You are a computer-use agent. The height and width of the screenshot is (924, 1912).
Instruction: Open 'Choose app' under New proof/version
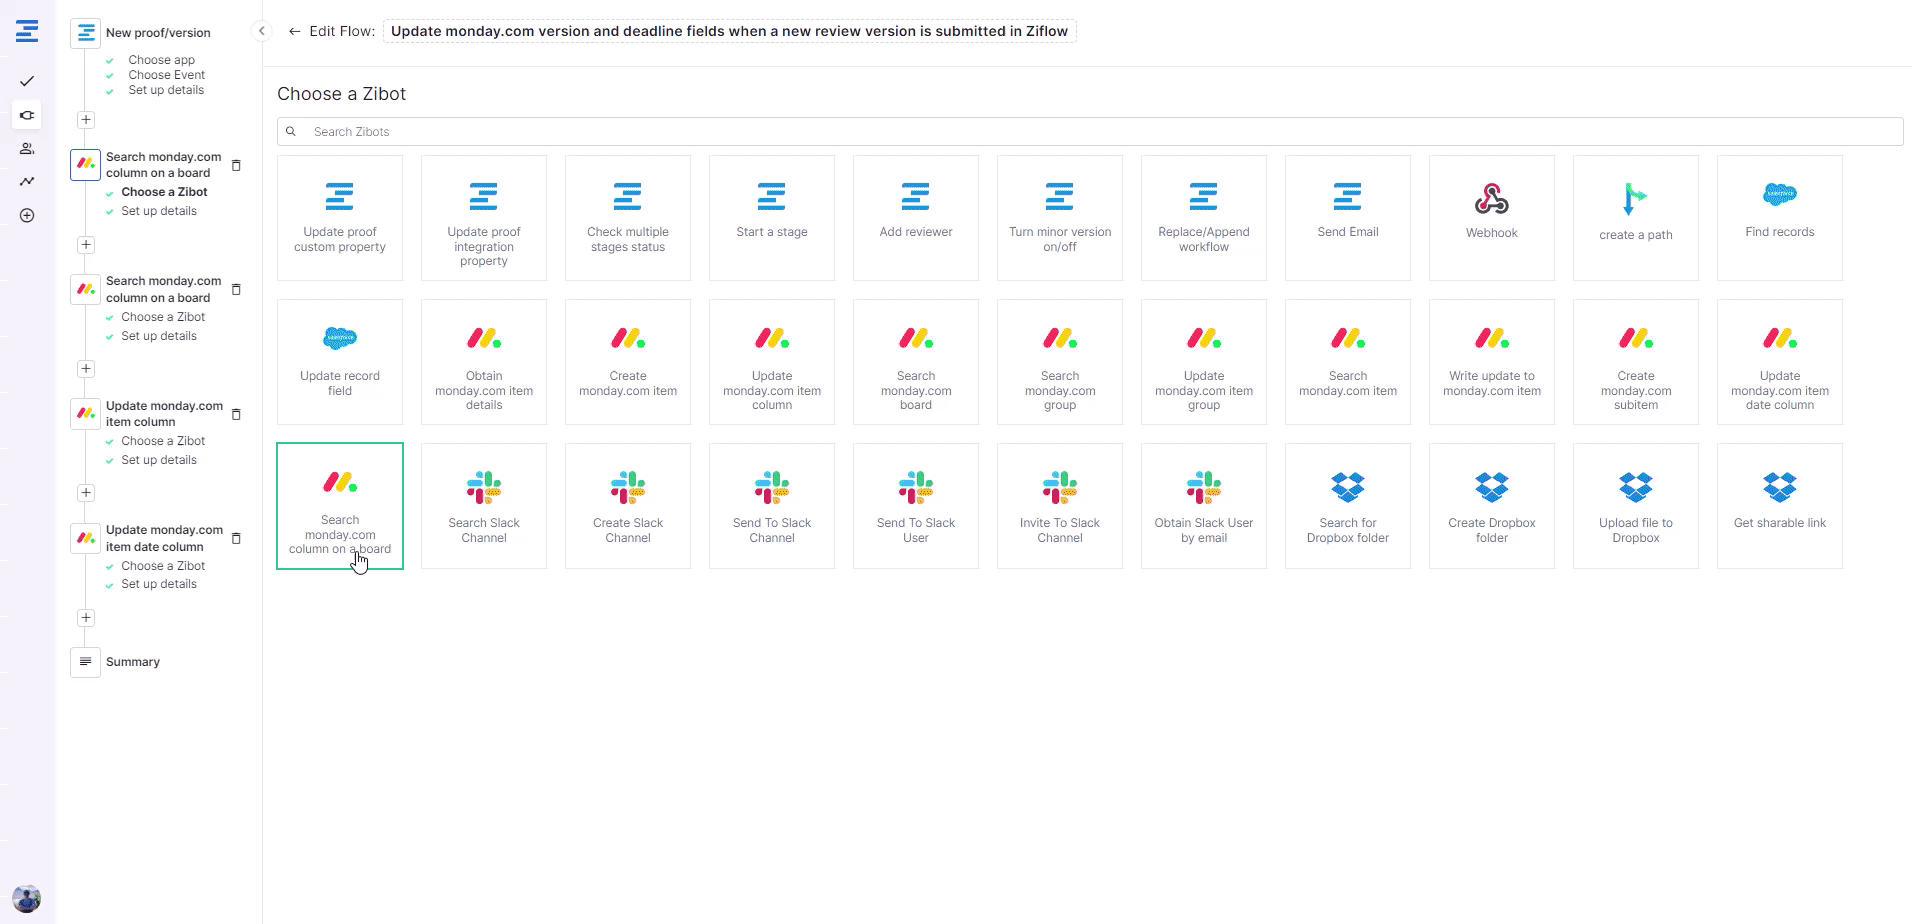coord(161,60)
